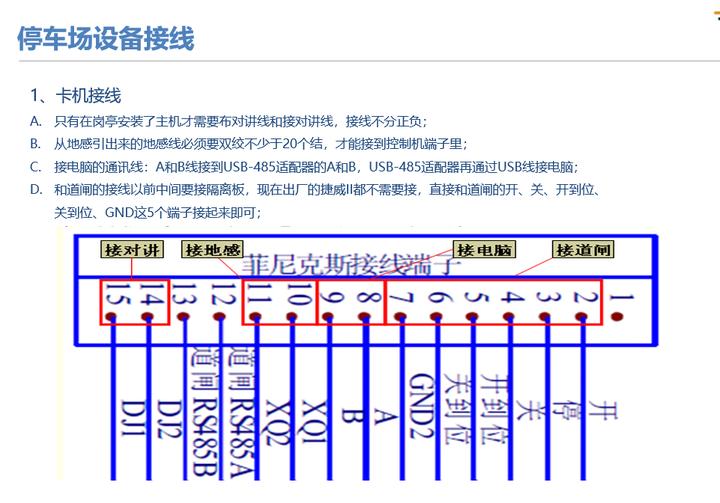Click the slide title 停车场设备接线

click(106, 38)
